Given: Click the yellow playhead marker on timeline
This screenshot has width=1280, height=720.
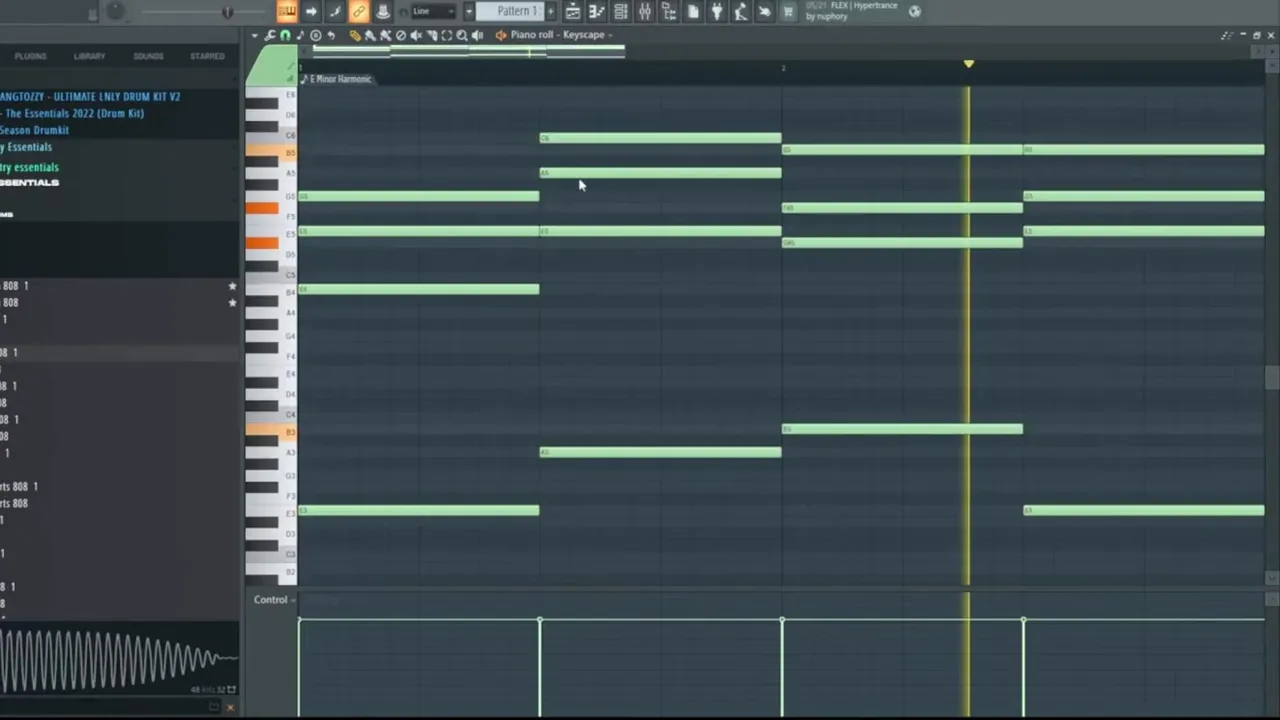Looking at the screenshot, I should [968, 64].
